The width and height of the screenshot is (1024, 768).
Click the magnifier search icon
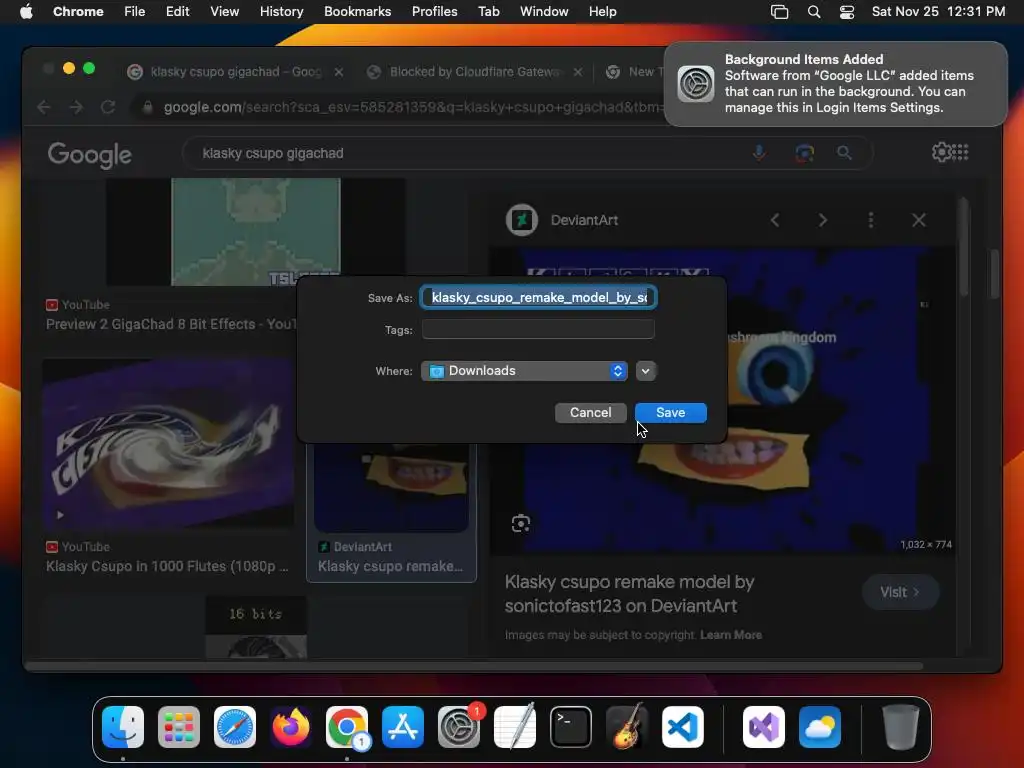[x=844, y=153]
